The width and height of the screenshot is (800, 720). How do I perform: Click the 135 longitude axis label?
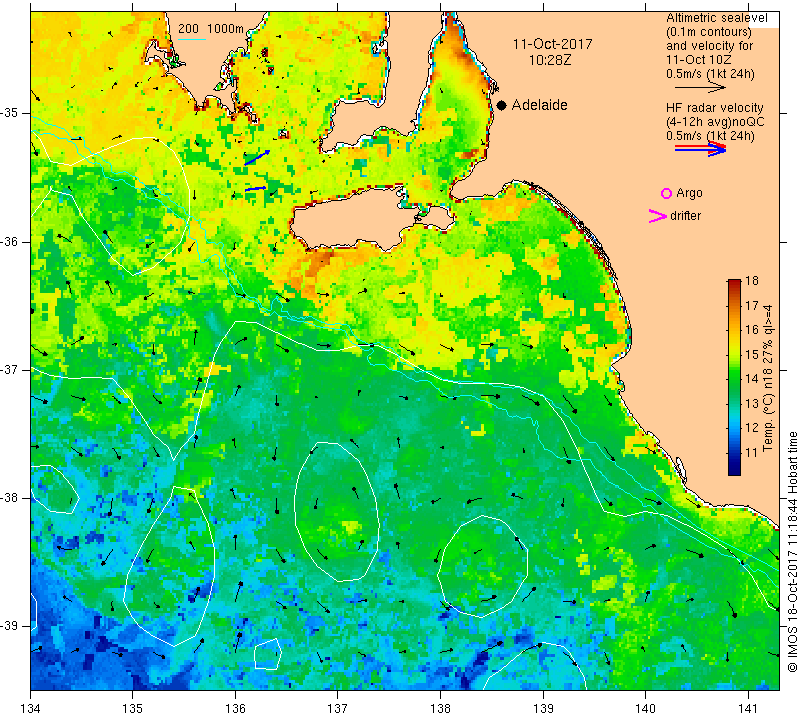pyautogui.click(x=133, y=709)
